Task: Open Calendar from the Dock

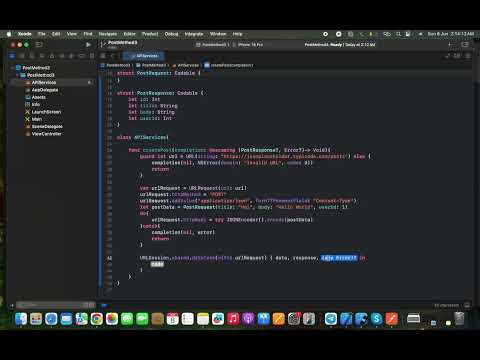Action: (x=173, y=319)
